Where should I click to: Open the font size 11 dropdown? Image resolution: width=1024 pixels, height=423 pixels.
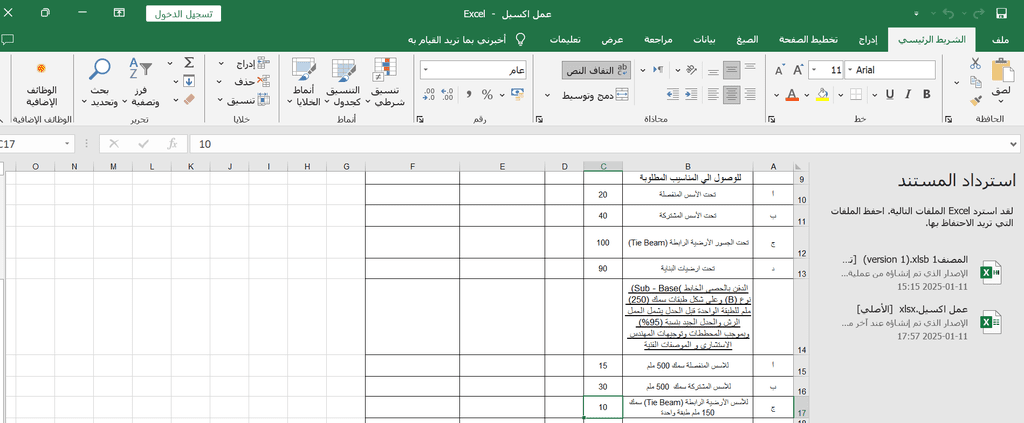[x=814, y=70]
